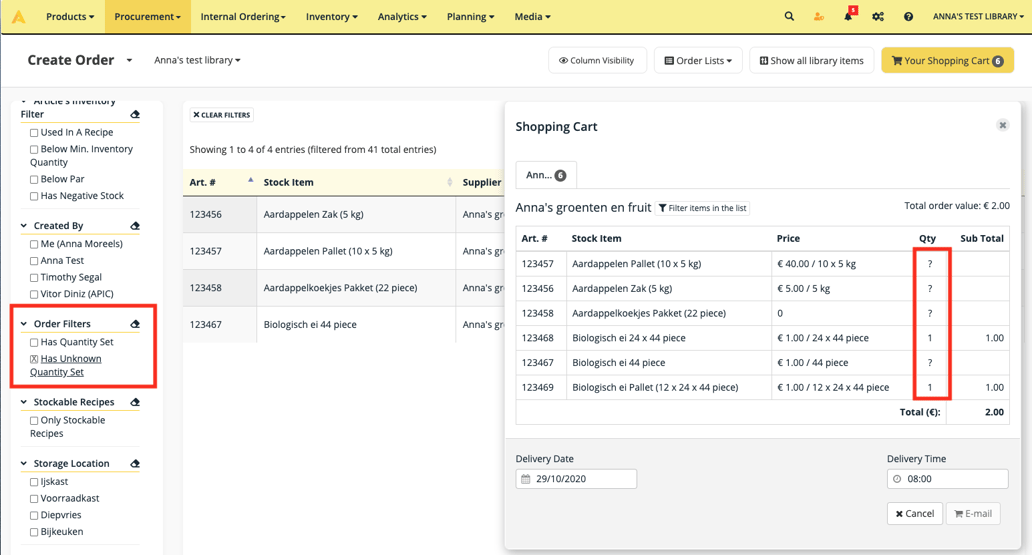Clear Created By filter with eraser icon
The width and height of the screenshot is (1032, 555).
pyautogui.click(x=135, y=226)
